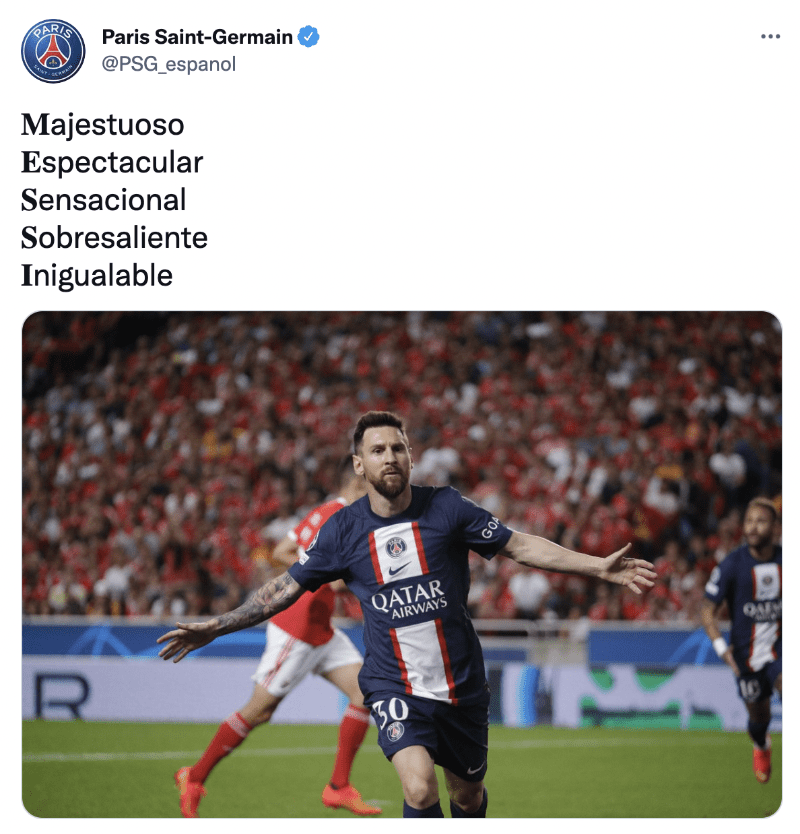Select the word Majestuoso in tweet
The image size is (800, 834).
(103, 125)
